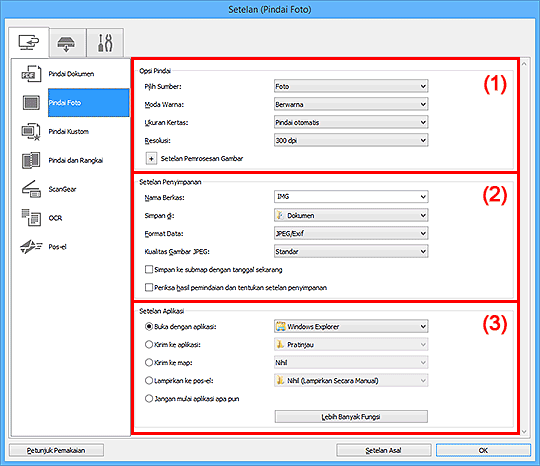The image size is (540, 466).
Task: Click the Pindai Kustom icon
Action: [x=31, y=132]
